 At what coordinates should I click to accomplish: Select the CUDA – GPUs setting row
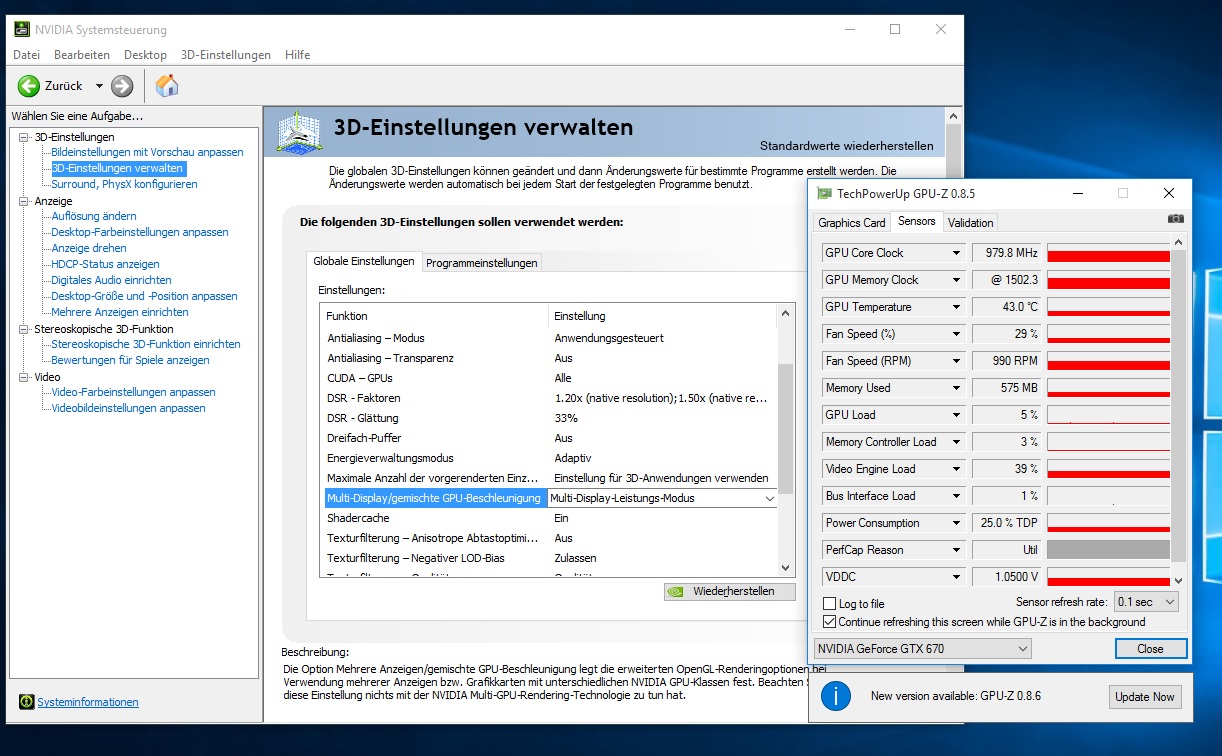548,378
